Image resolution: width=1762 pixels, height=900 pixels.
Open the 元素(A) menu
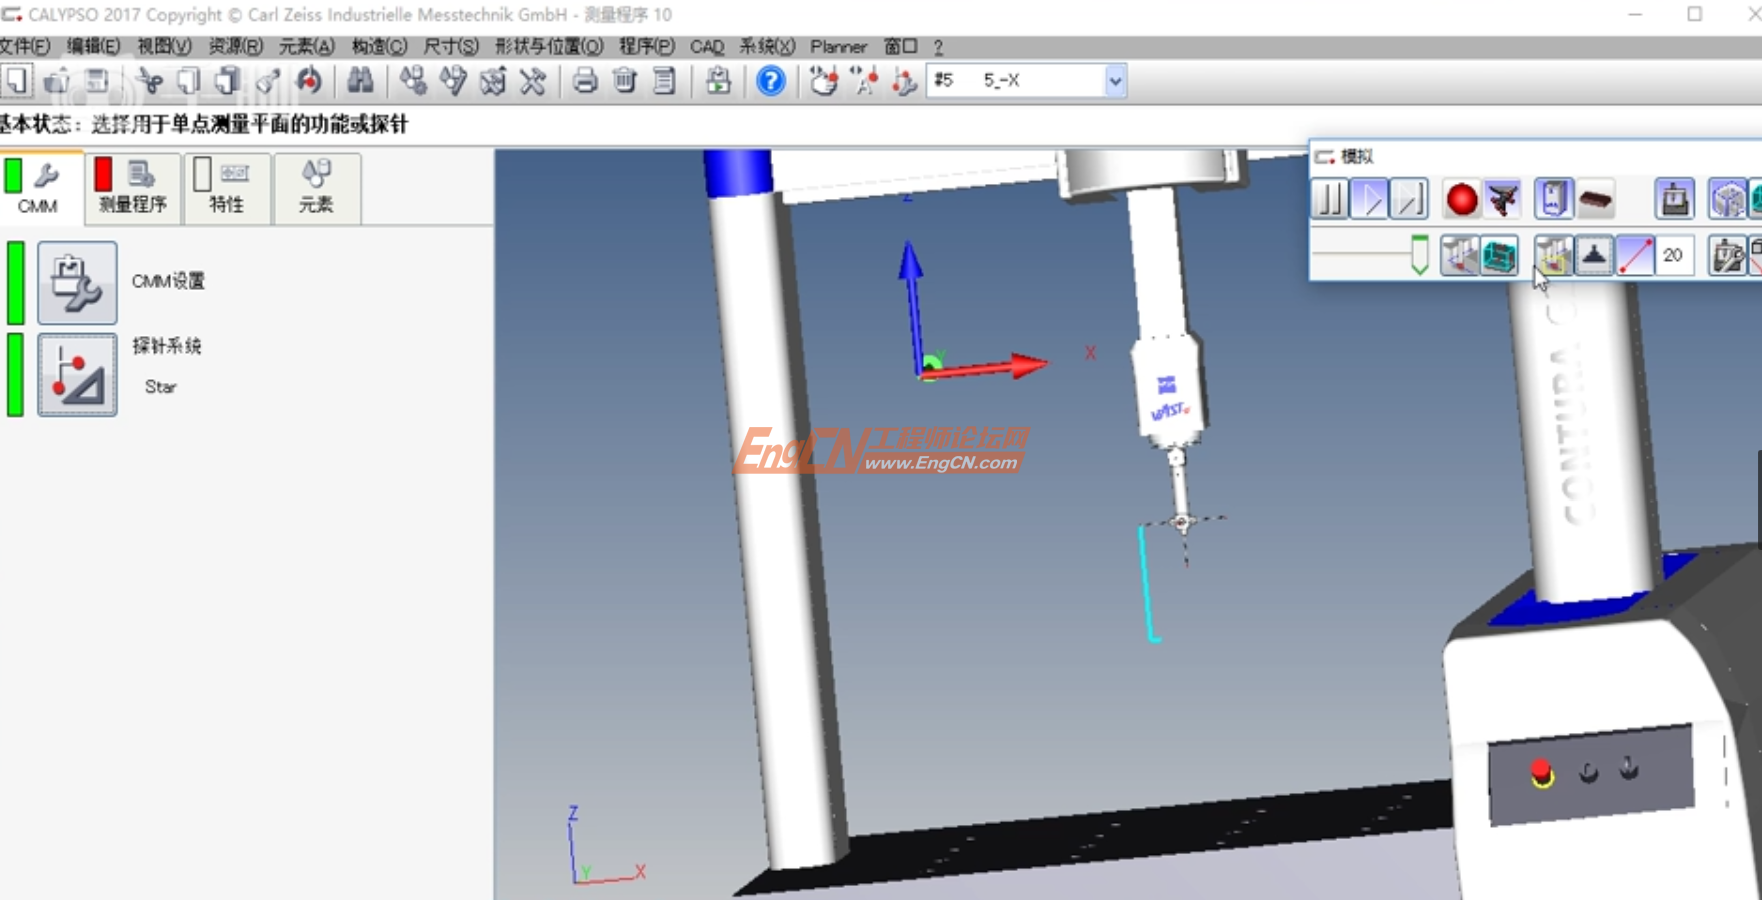[307, 47]
